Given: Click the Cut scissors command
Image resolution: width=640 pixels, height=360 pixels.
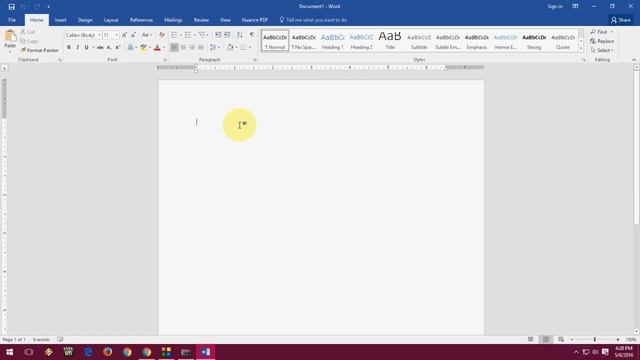Looking at the screenshot, I should pyautogui.click(x=28, y=32).
